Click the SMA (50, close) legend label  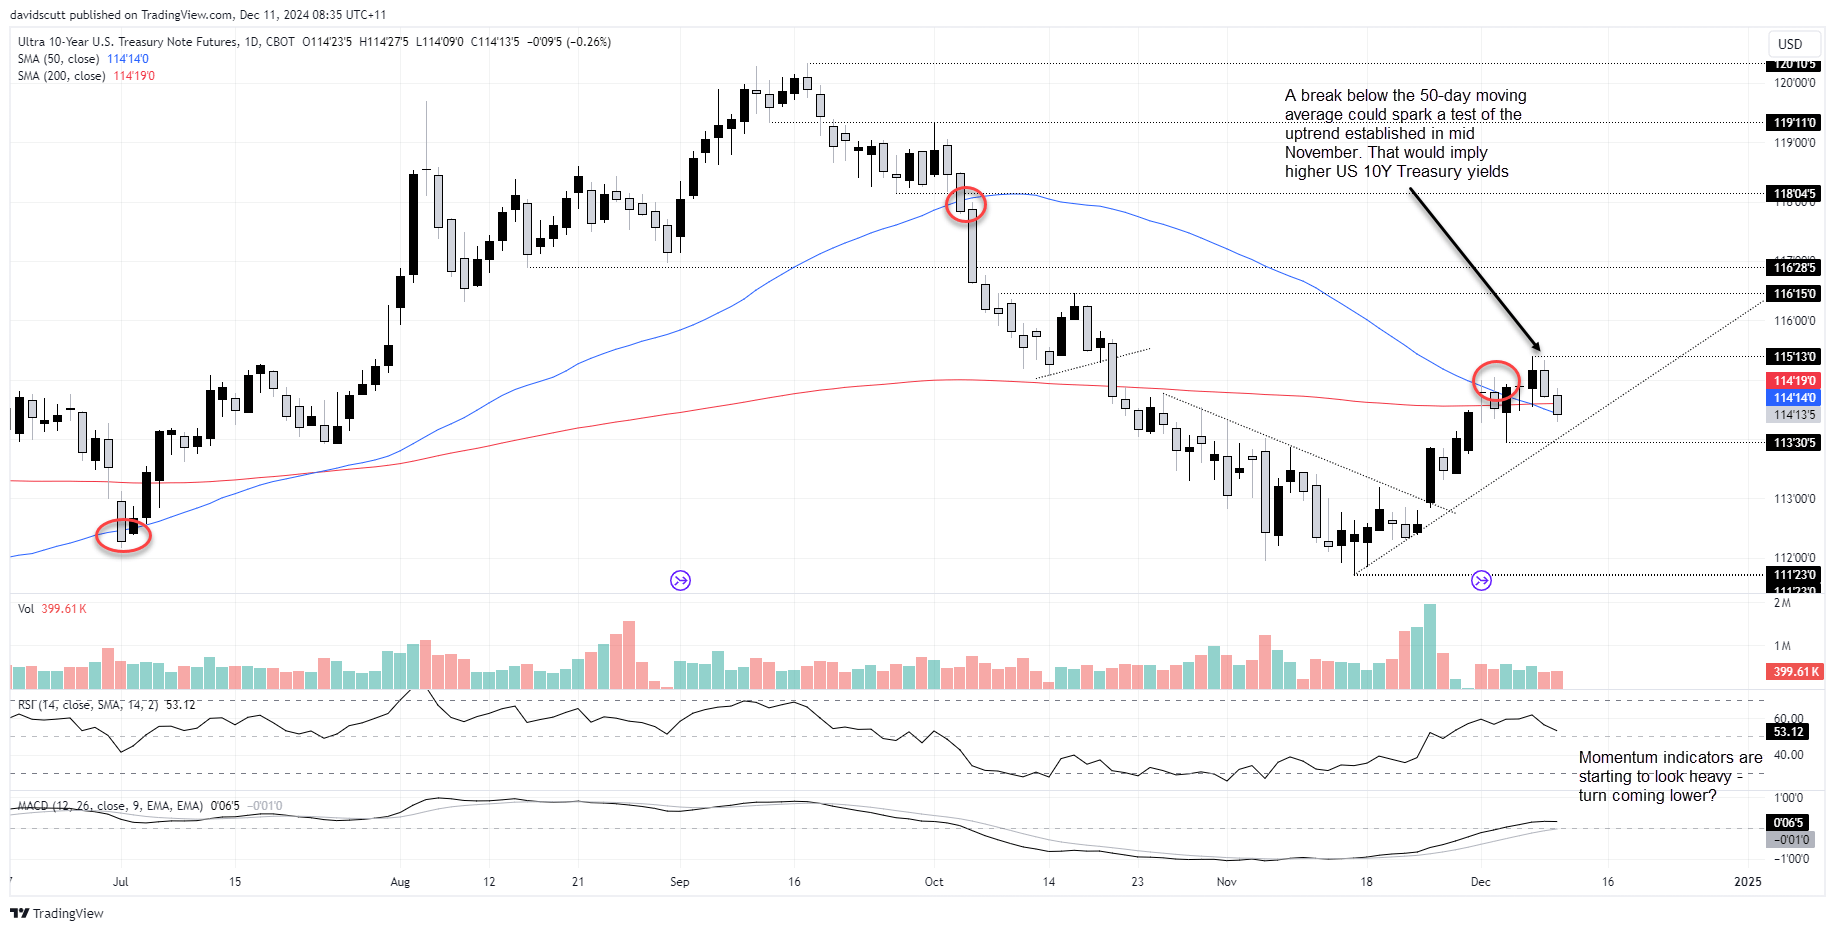tap(58, 59)
